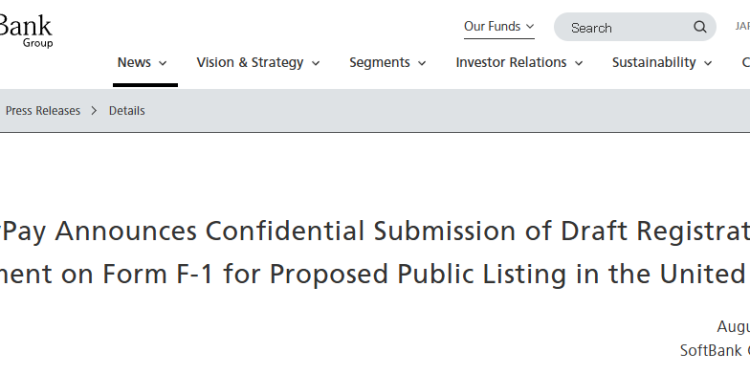
Task: Click the breadcrumb separator arrow icon
Action: (x=94, y=110)
